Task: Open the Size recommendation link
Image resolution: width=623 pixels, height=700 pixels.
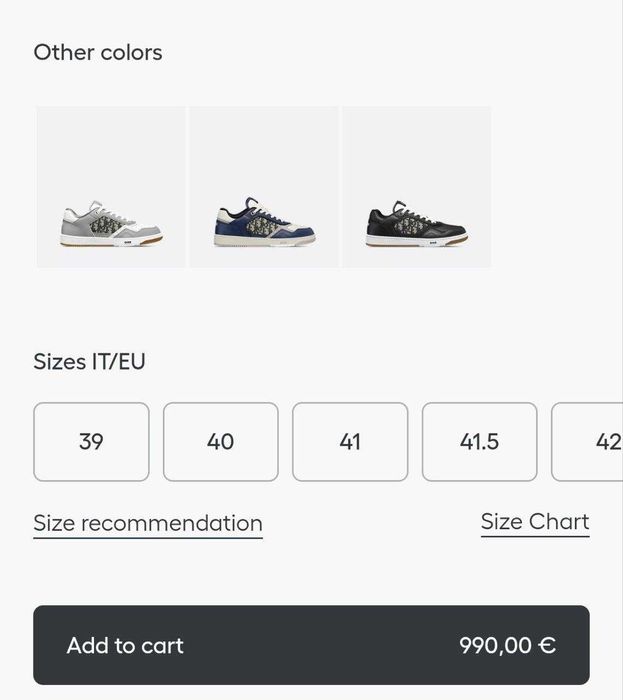Action: [148, 523]
